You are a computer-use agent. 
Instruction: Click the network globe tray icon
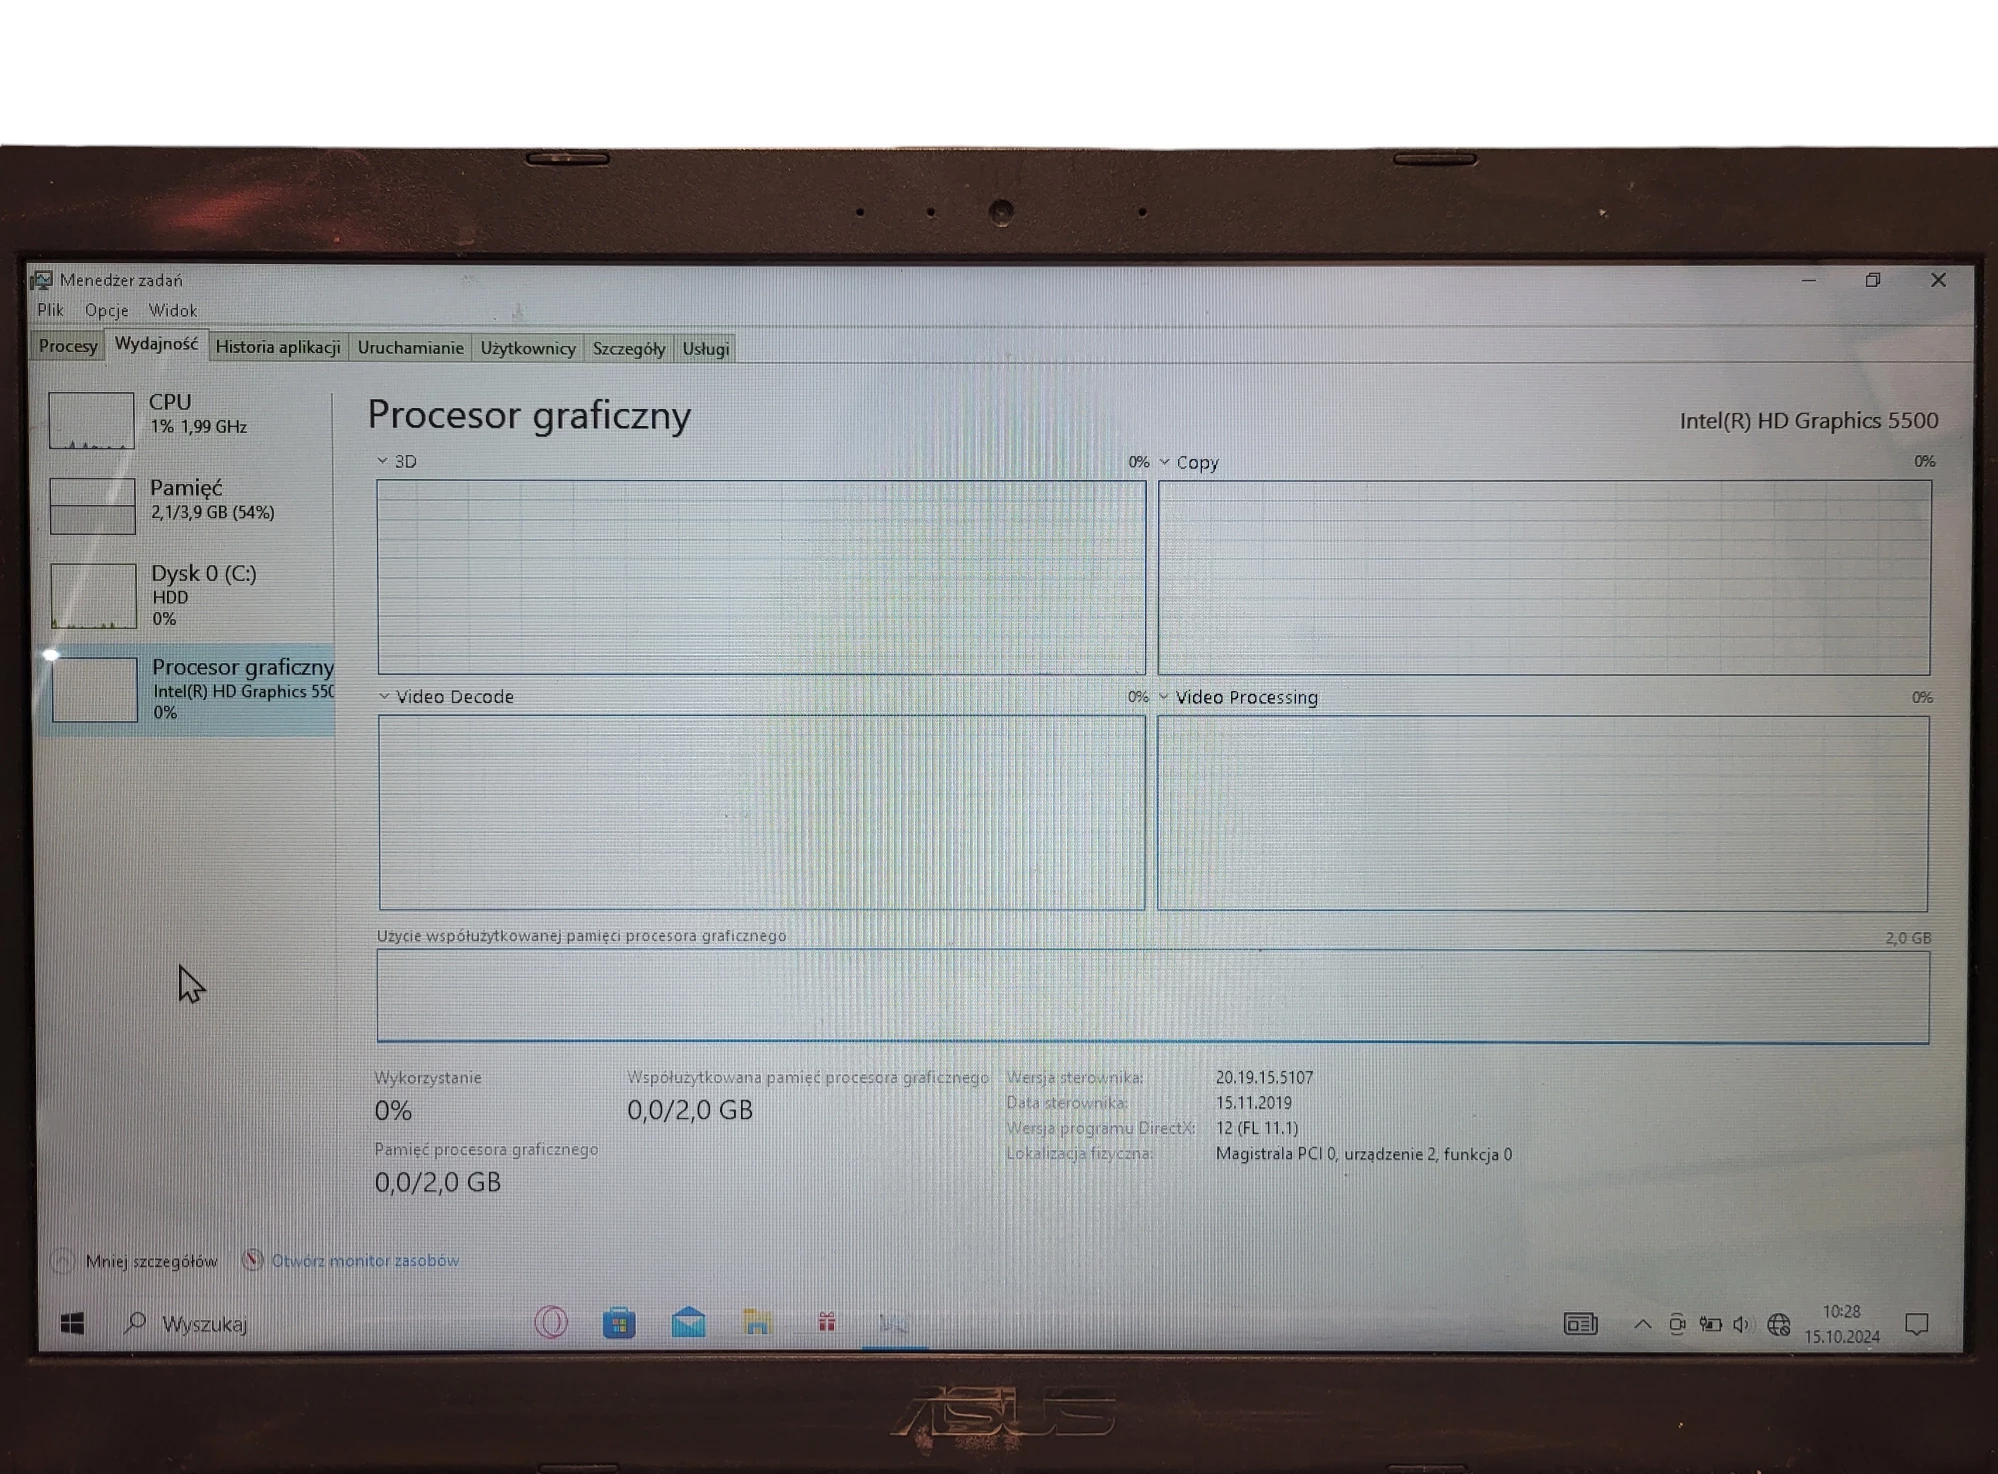point(1778,1324)
